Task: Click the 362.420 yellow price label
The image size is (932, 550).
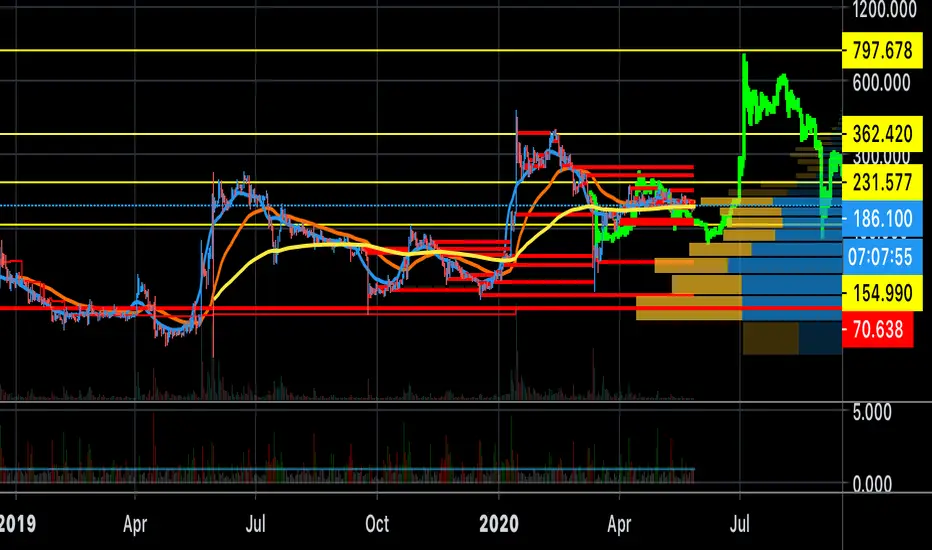Action: point(882,134)
